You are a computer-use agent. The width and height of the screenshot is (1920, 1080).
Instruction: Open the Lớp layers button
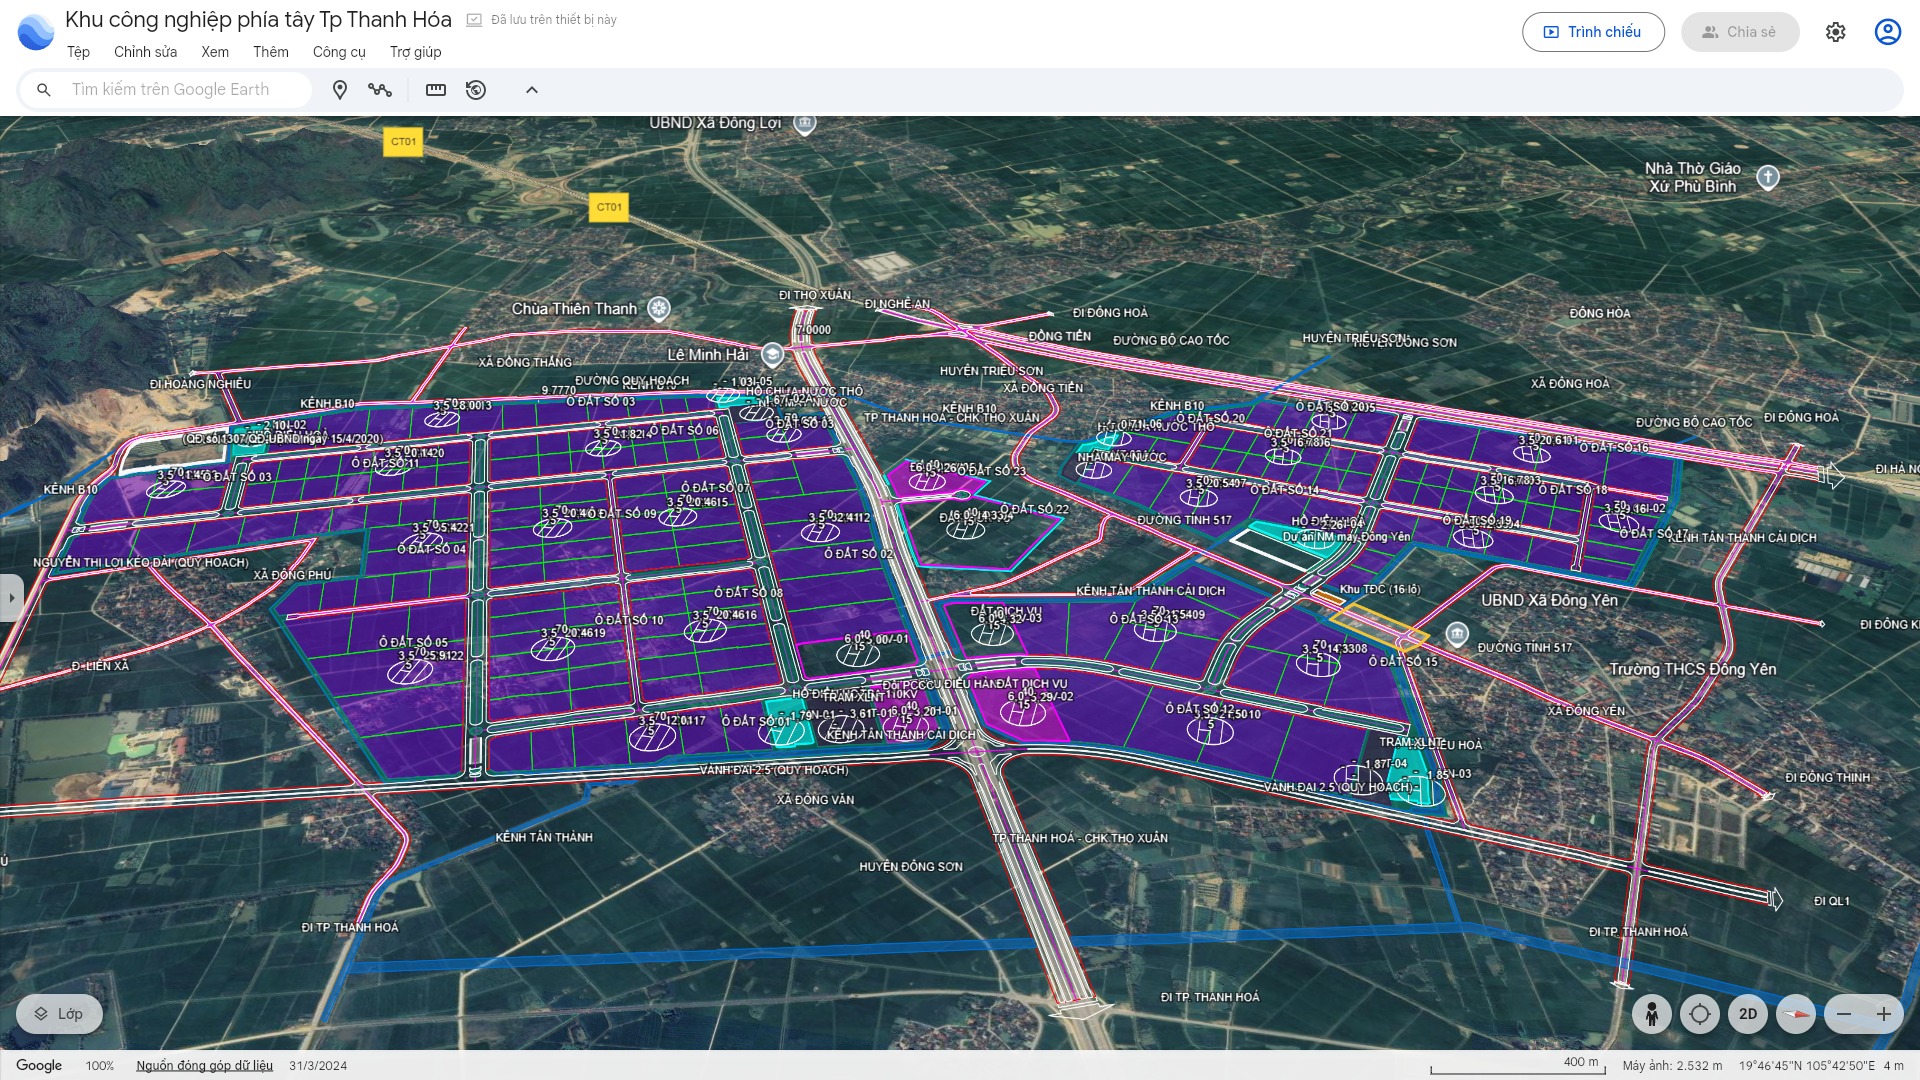coord(59,1014)
